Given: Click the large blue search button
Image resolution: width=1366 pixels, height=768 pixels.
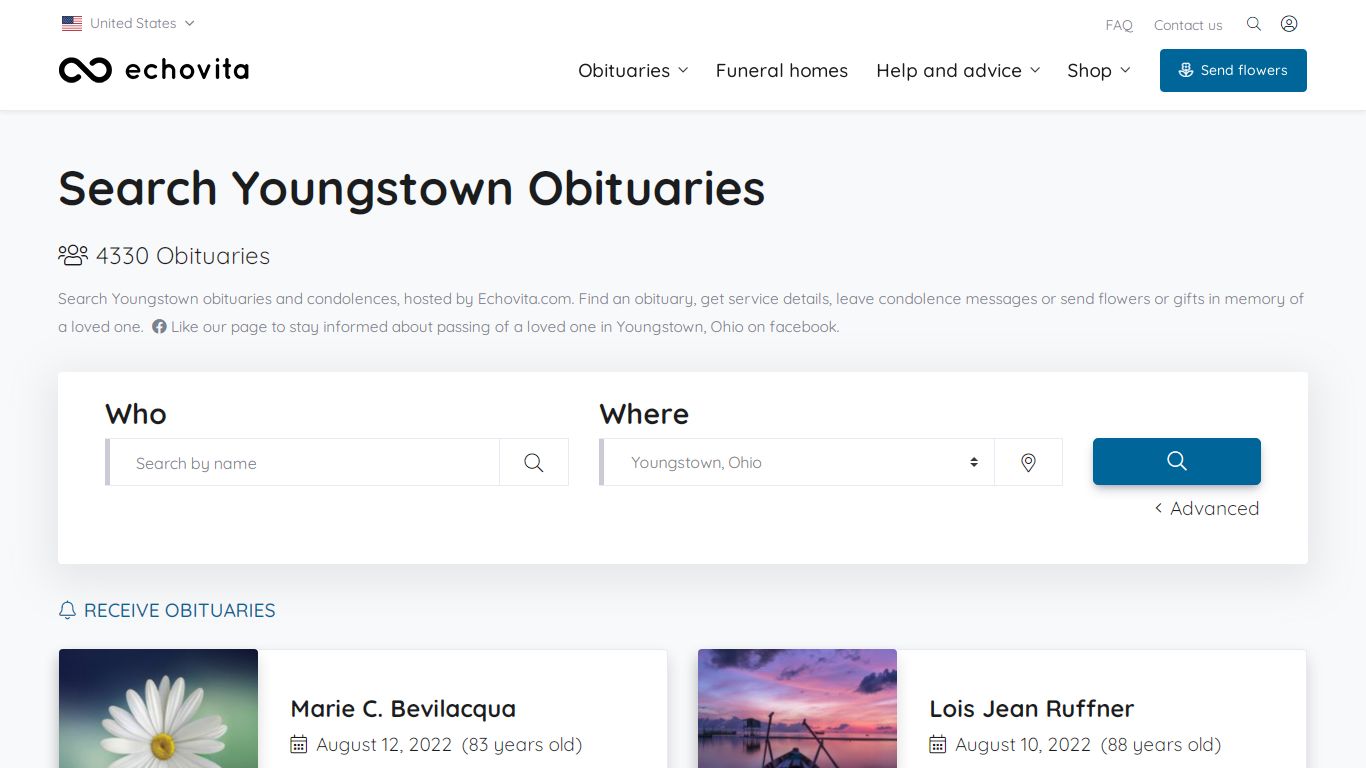Looking at the screenshot, I should (x=1177, y=461).
